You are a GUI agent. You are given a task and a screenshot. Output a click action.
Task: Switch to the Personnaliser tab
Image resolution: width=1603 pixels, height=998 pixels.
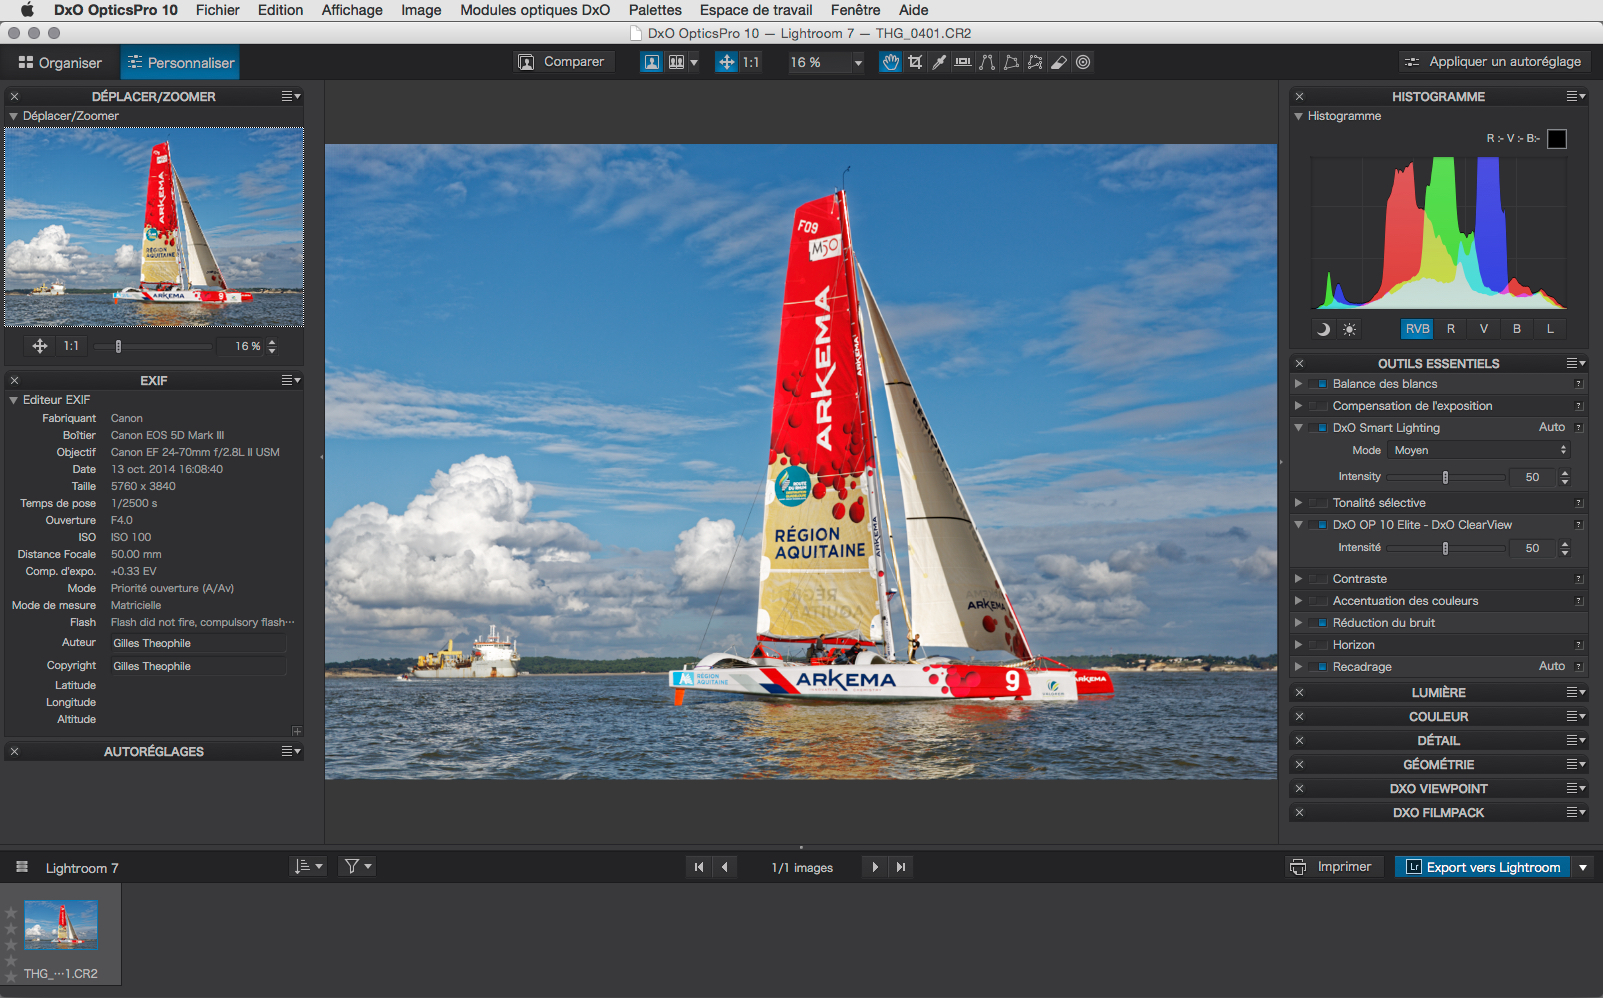[x=180, y=62]
